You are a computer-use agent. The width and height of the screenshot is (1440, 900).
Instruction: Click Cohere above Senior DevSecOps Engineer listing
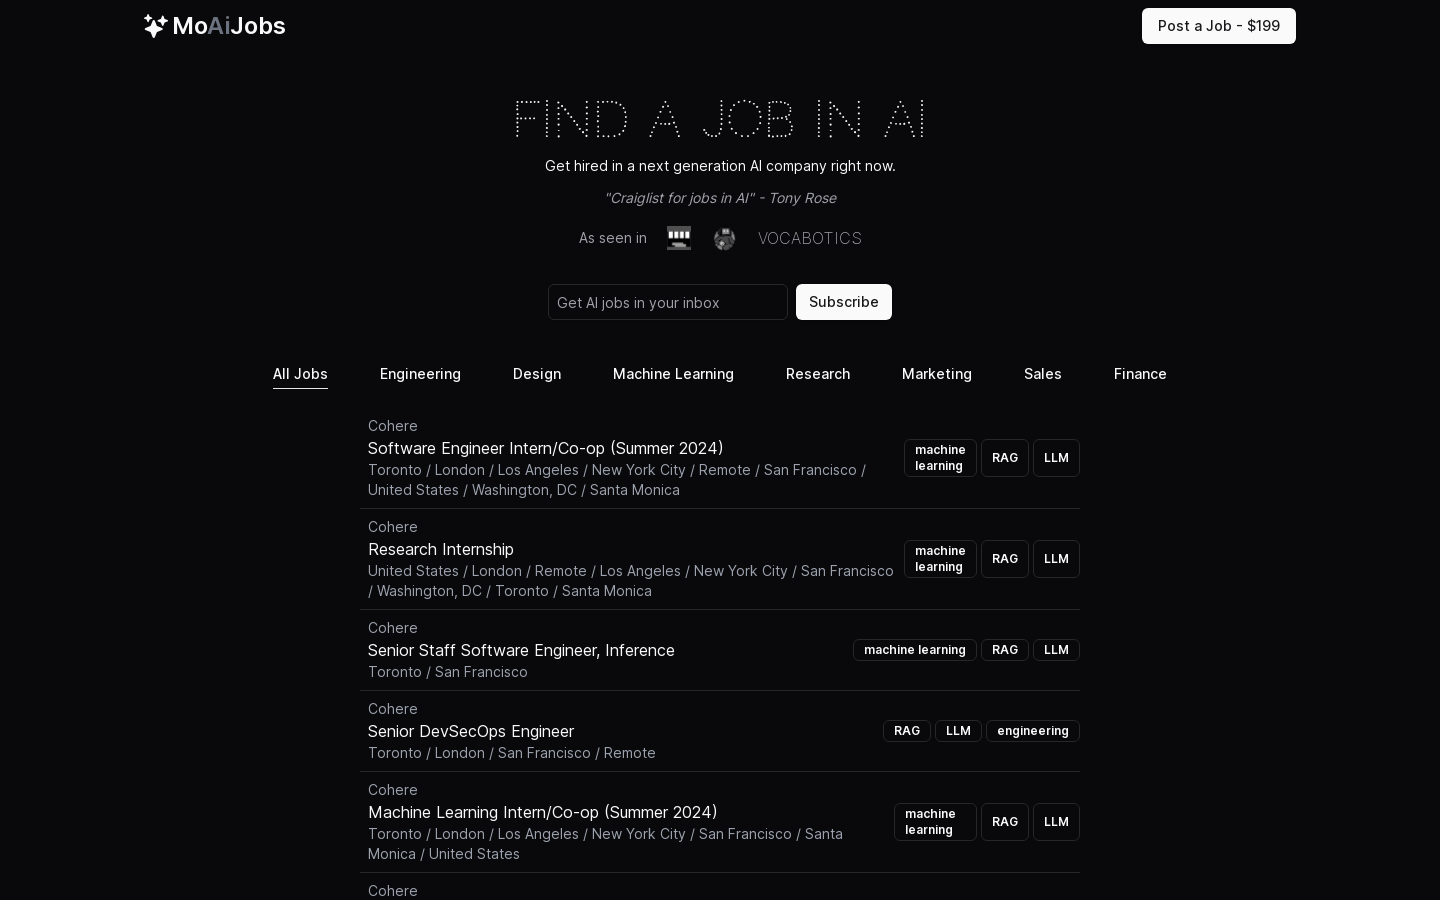point(393,709)
